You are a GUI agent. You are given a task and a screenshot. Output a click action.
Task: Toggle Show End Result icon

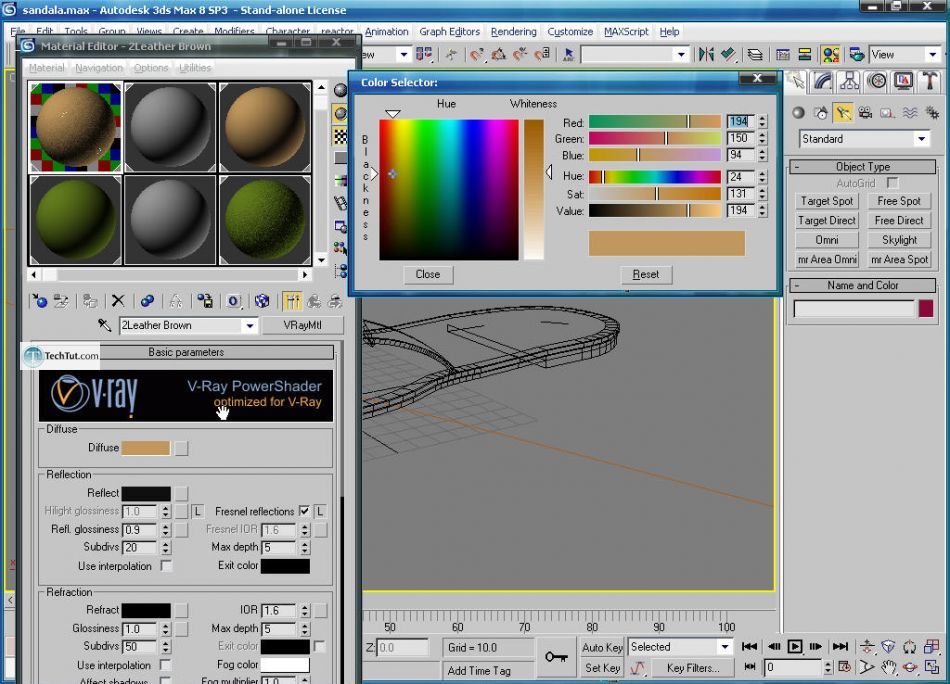coord(292,300)
